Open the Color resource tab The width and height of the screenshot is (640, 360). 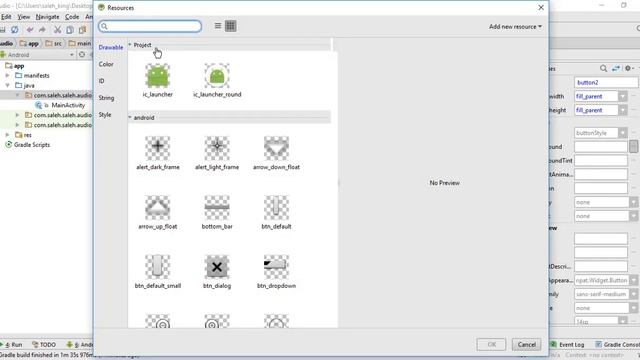pos(106,64)
